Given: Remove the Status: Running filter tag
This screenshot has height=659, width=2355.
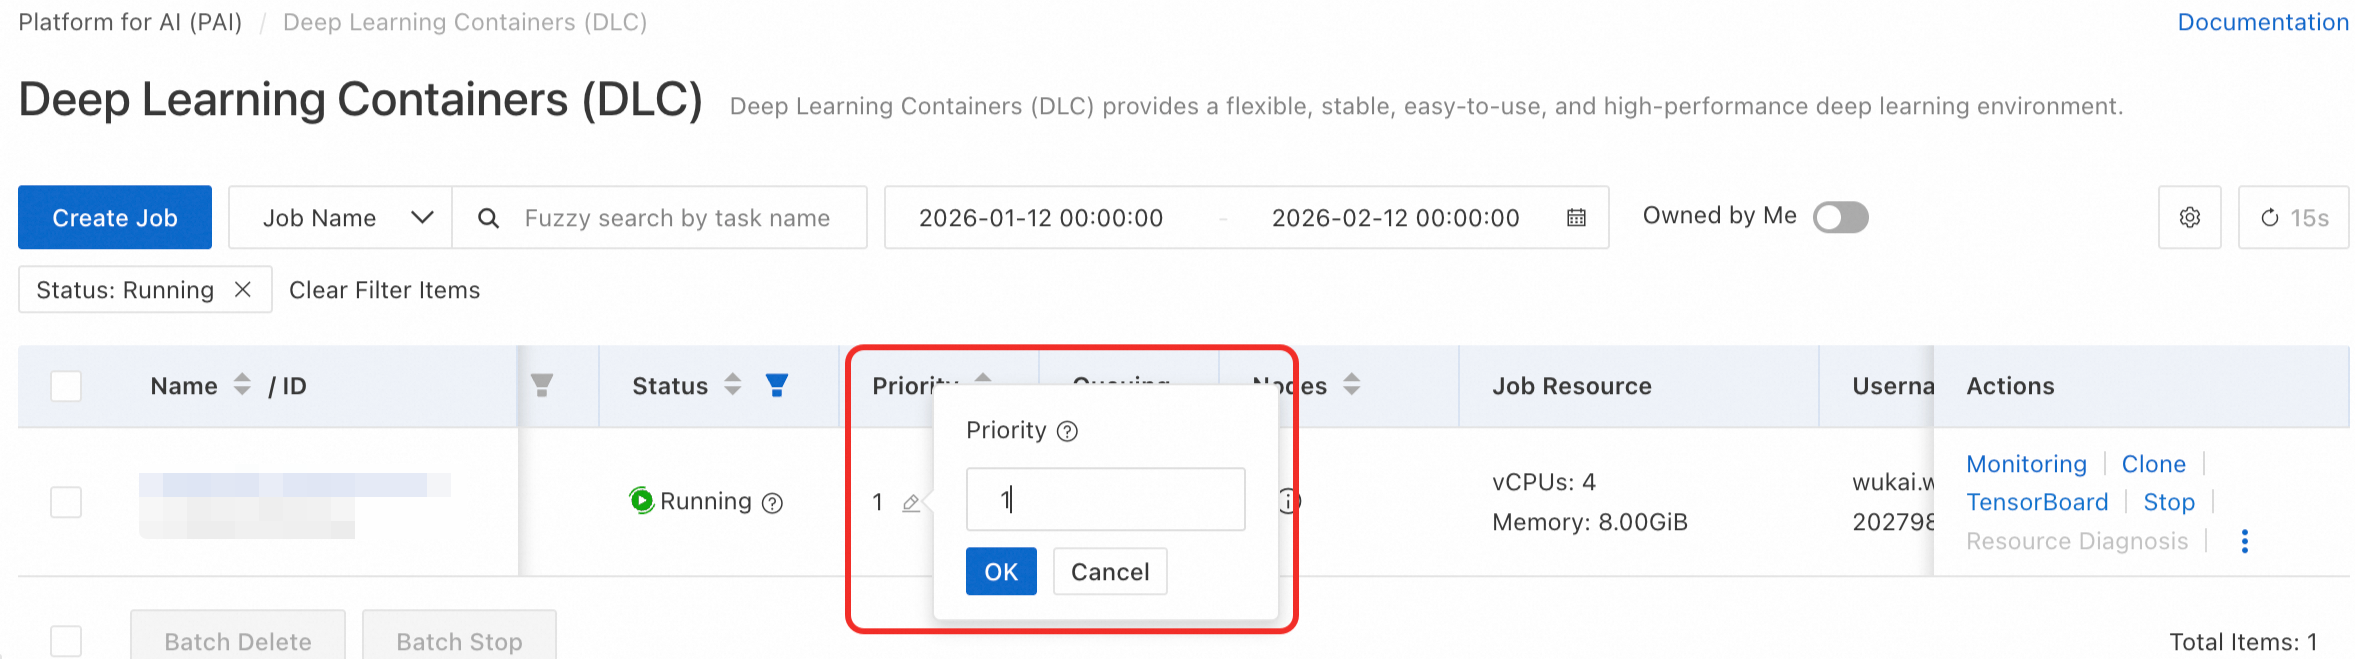Looking at the screenshot, I should [x=242, y=289].
